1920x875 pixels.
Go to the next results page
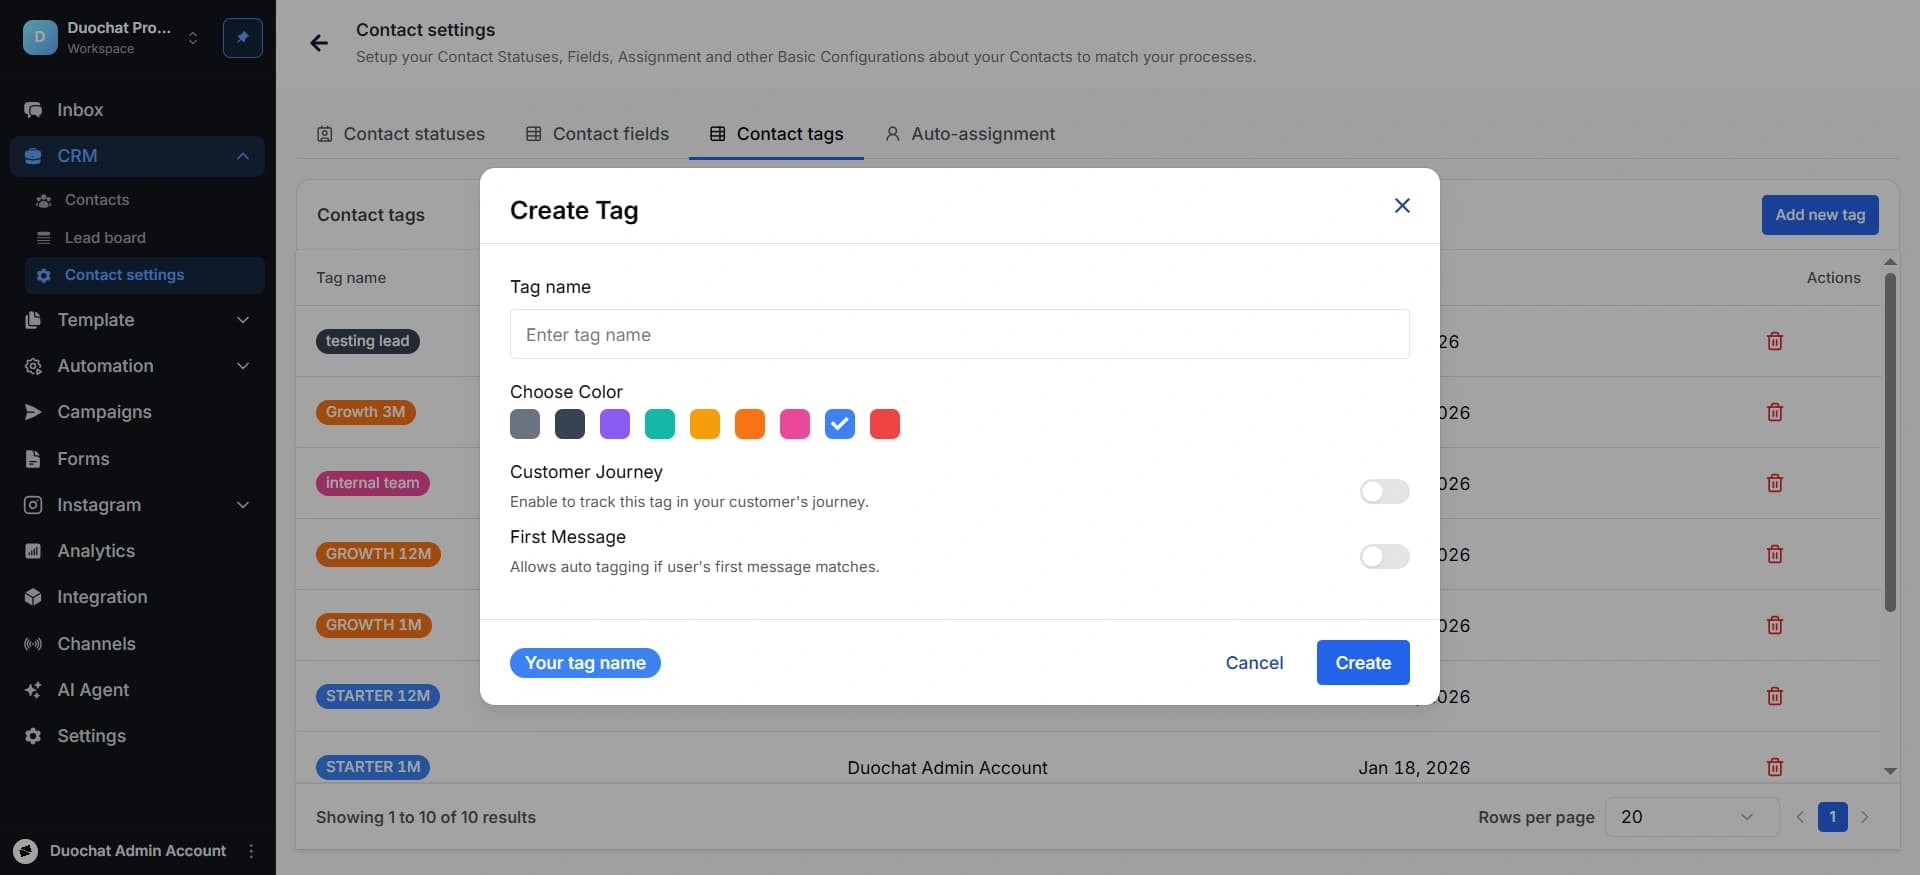[x=1864, y=817]
